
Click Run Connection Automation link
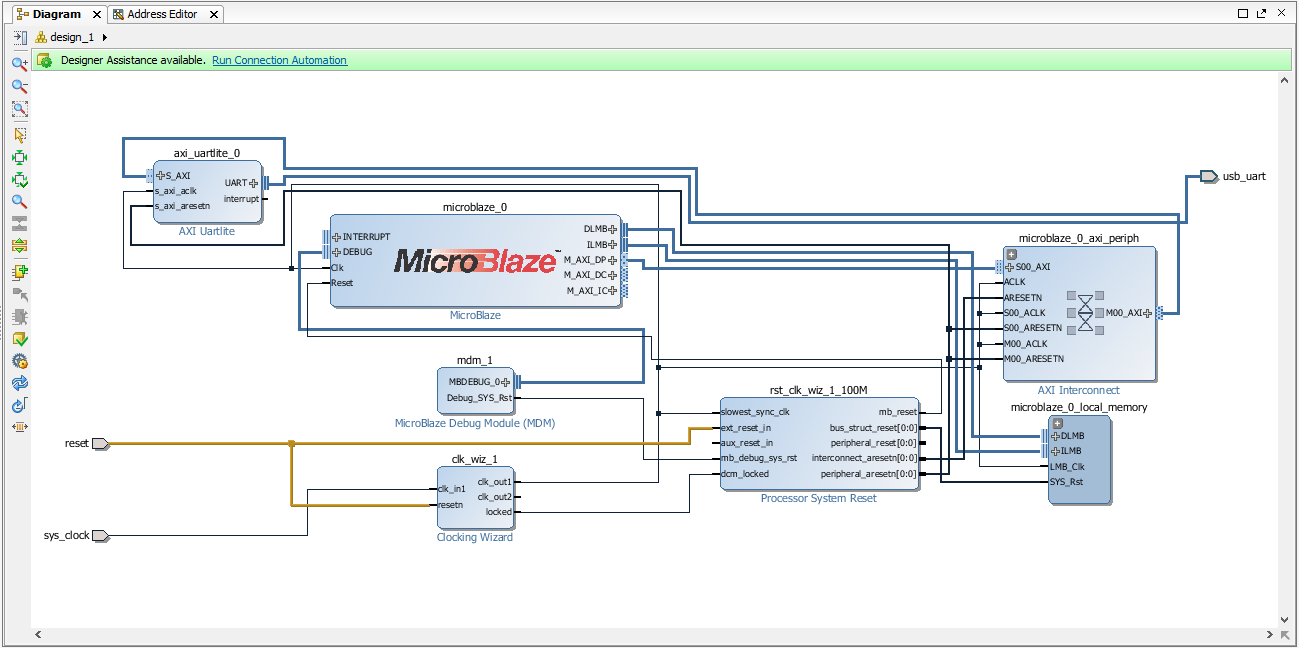279,60
